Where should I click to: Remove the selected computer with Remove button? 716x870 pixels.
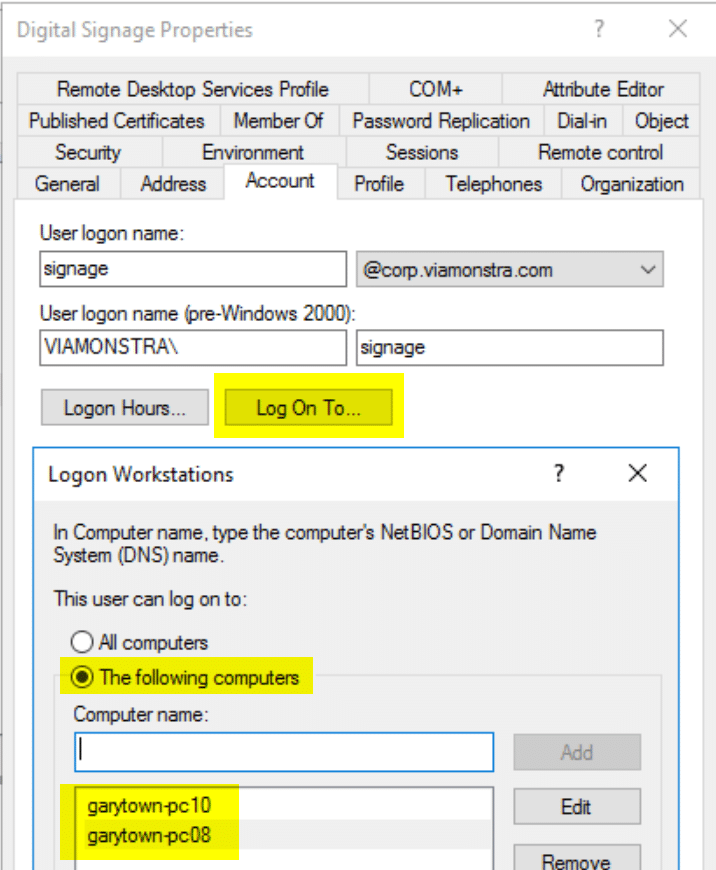[x=576, y=859]
